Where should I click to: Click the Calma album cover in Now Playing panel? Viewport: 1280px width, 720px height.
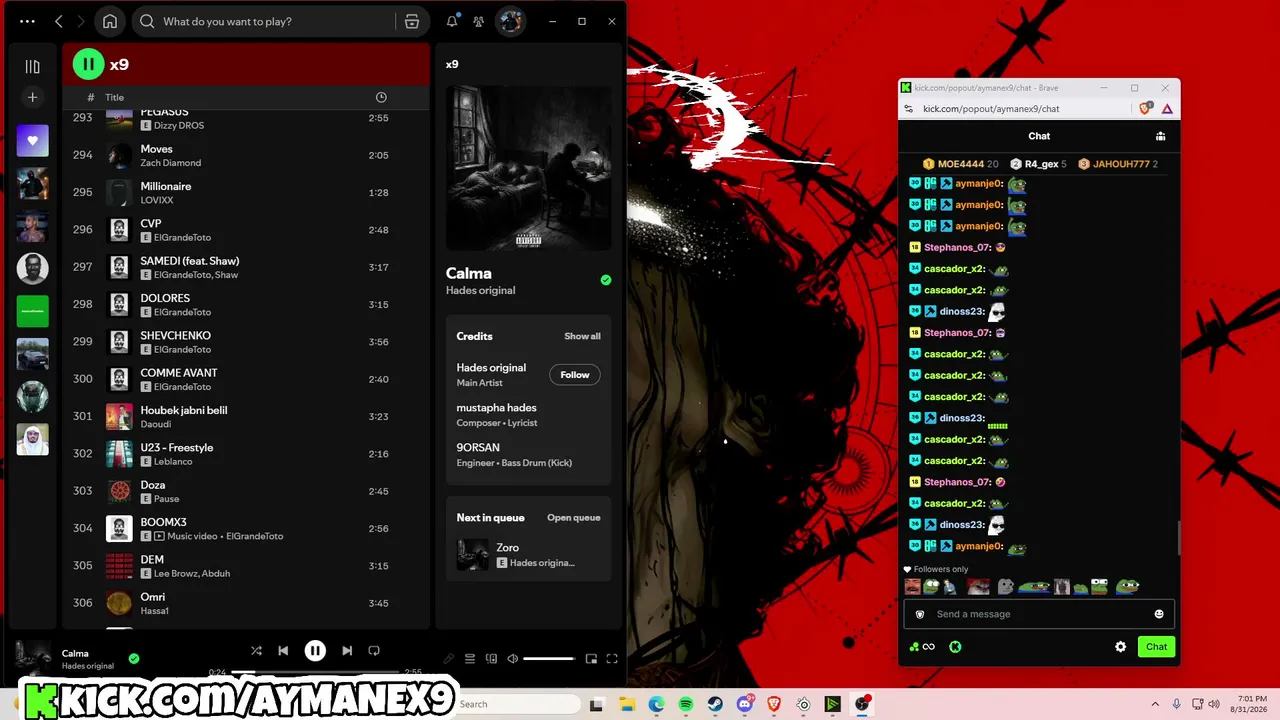[528, 168]
